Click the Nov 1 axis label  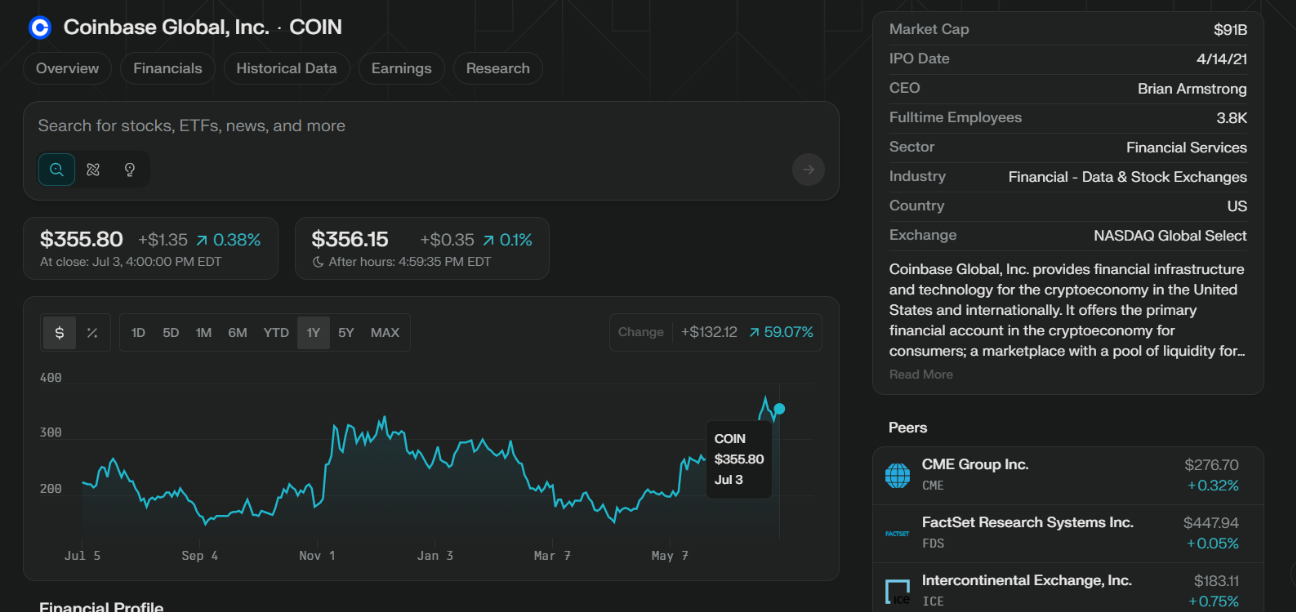tap(317, 555)
